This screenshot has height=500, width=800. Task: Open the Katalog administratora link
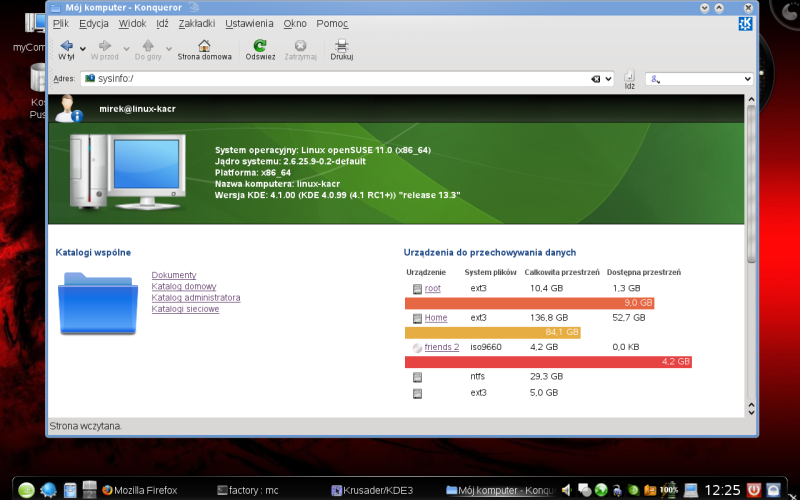click(x=196, y=297)
